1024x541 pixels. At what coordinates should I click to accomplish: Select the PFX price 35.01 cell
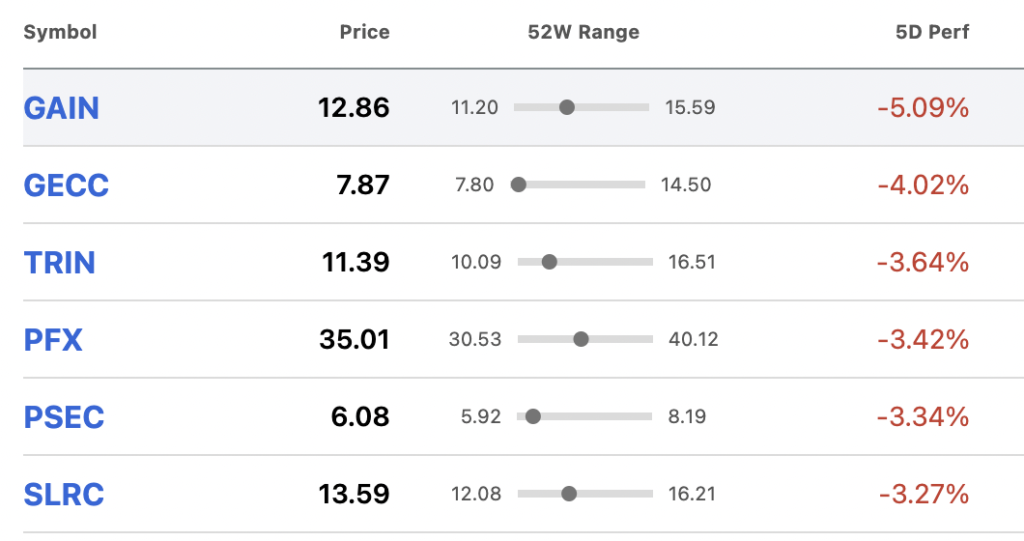[354, 340]
